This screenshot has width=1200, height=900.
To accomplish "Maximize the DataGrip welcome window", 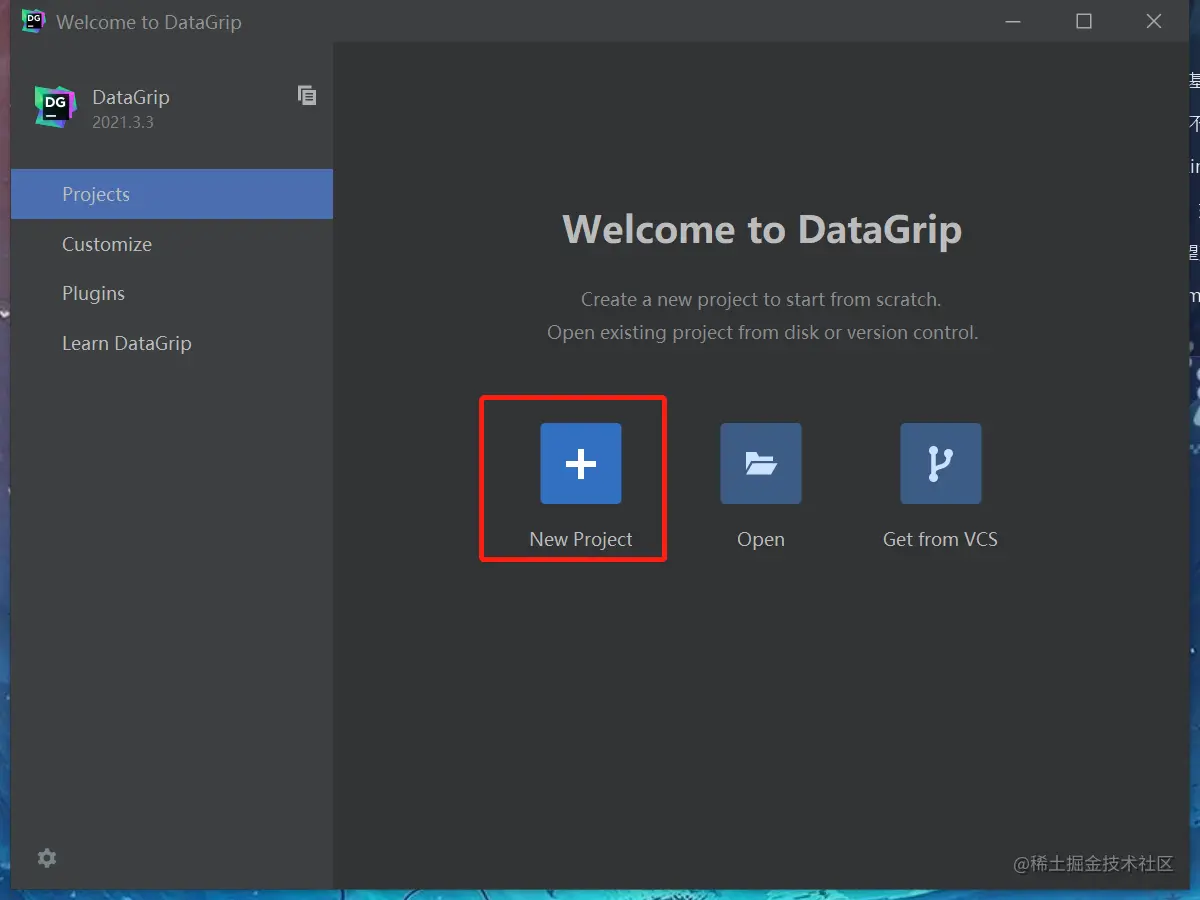I will pos(1084,21).
